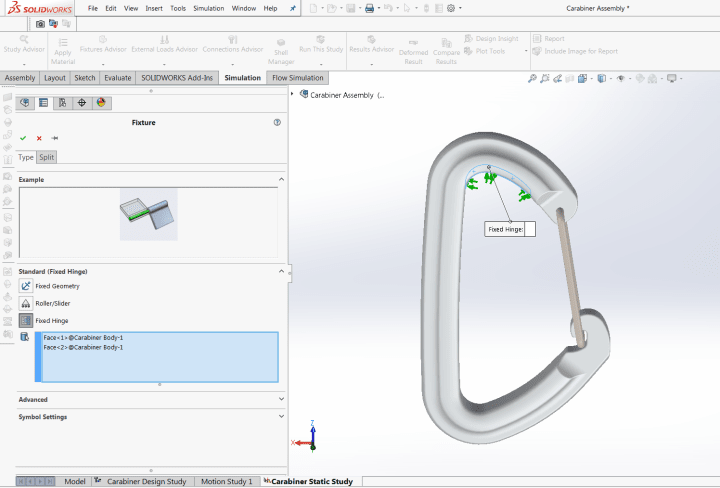Switch to the Split tab
Screen dimensions: 720x488
[x=47, y=157]
